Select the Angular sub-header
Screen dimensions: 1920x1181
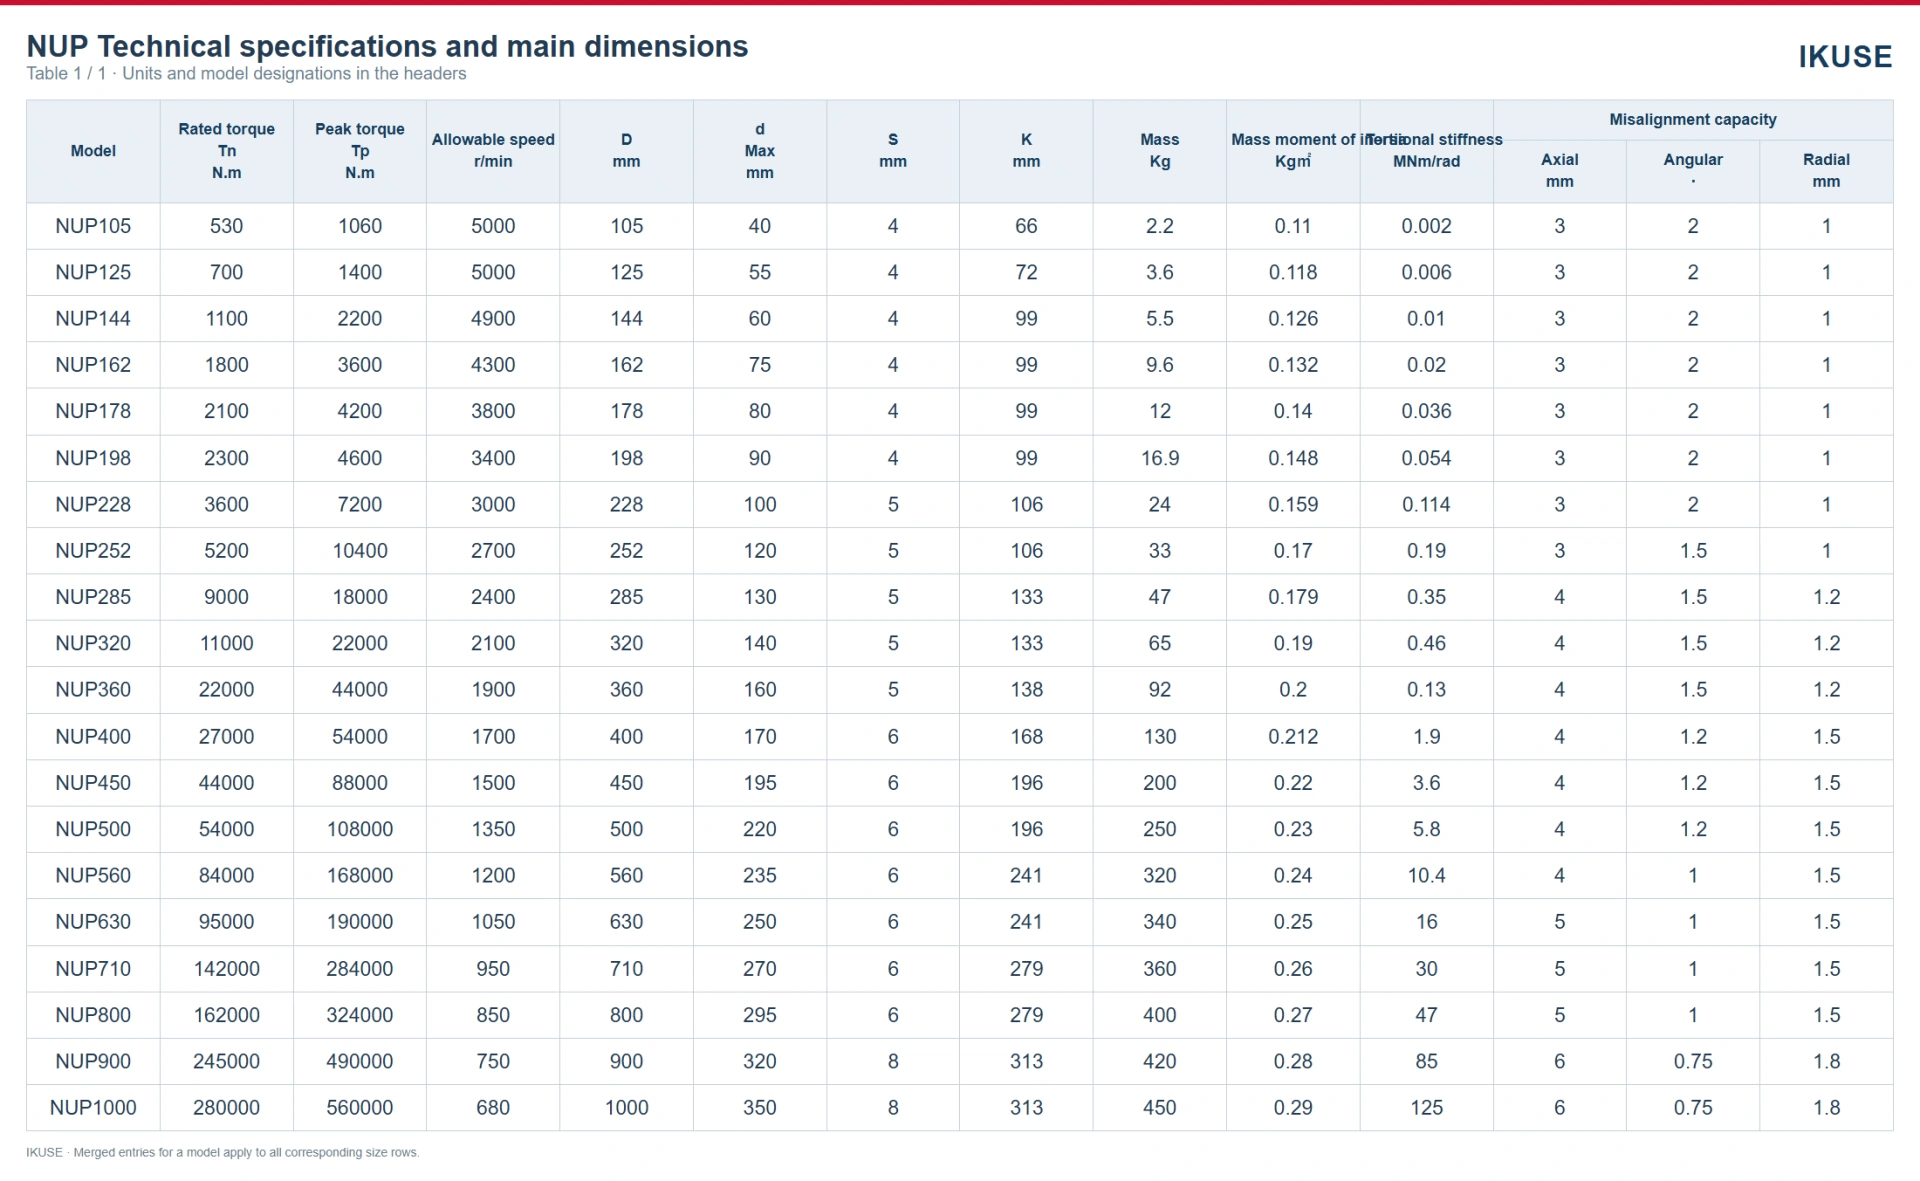point(1693,171)
